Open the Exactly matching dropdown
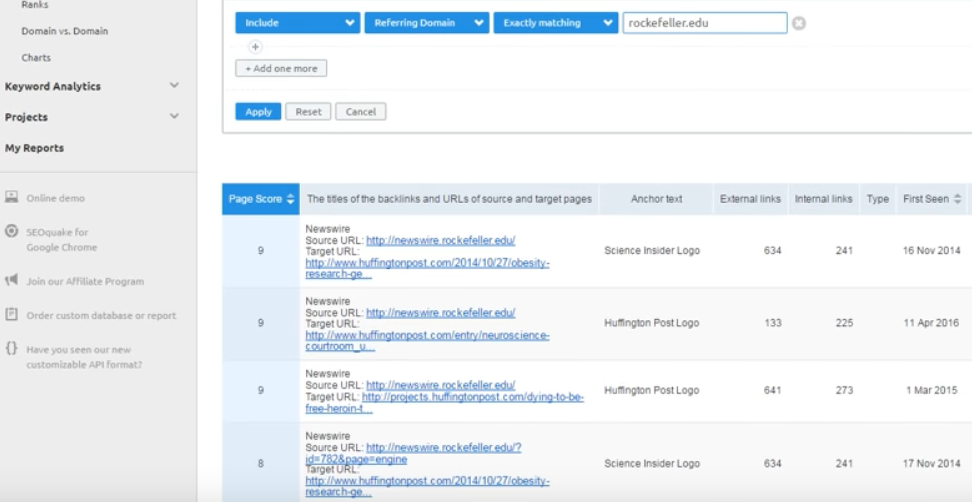The height and width of the screenshot is (502, 972). click(555, 23)
